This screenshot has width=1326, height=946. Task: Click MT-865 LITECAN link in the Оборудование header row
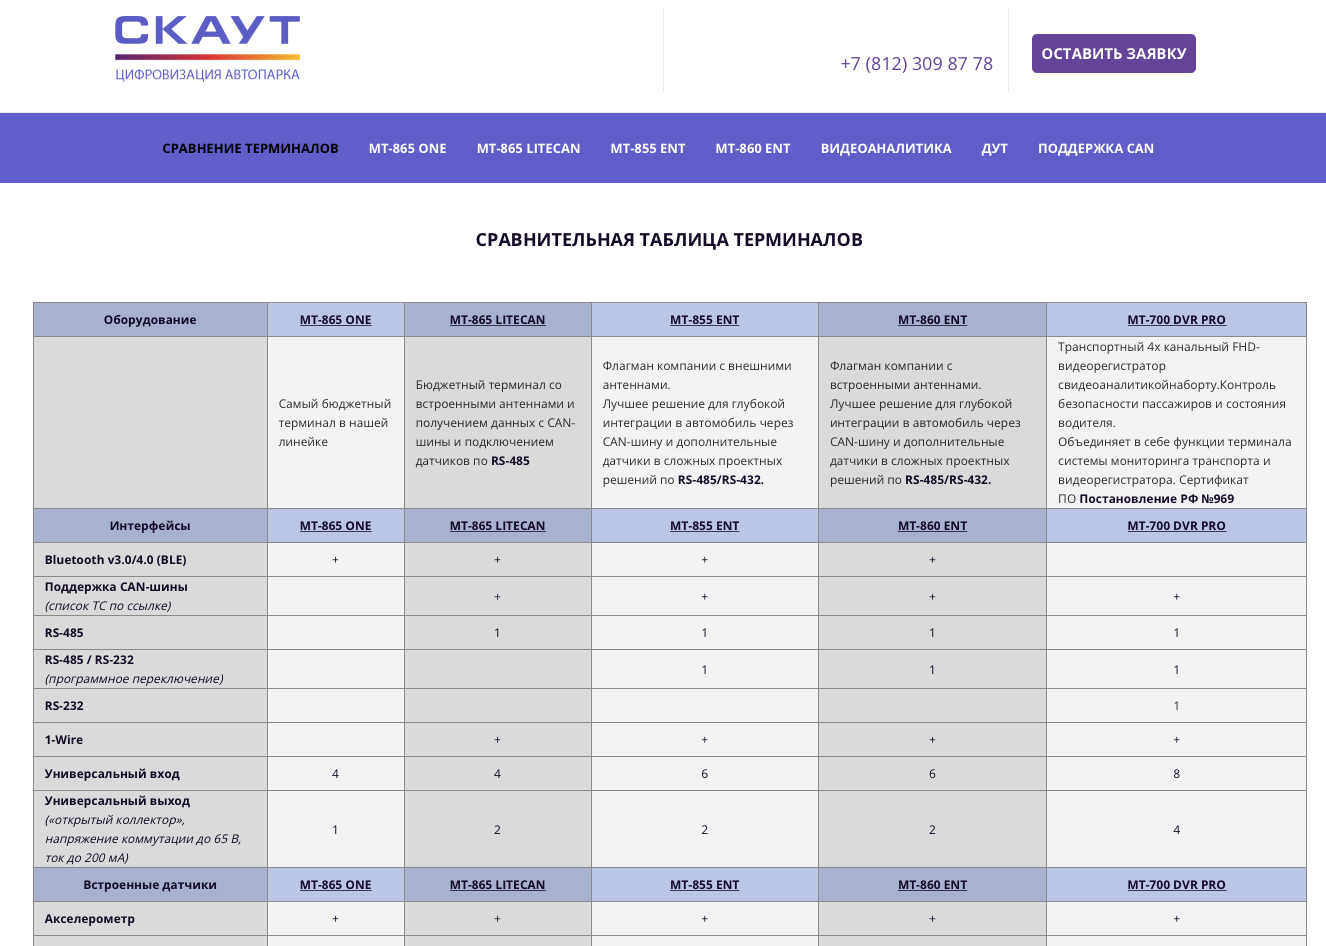pyautogui.click(x=497, y=320)
